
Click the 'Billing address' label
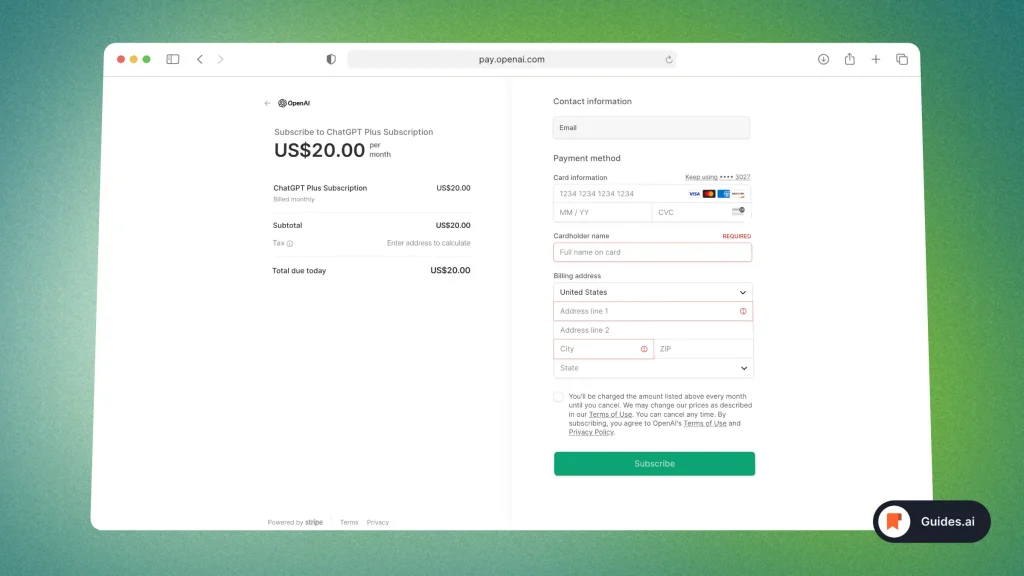577,276
